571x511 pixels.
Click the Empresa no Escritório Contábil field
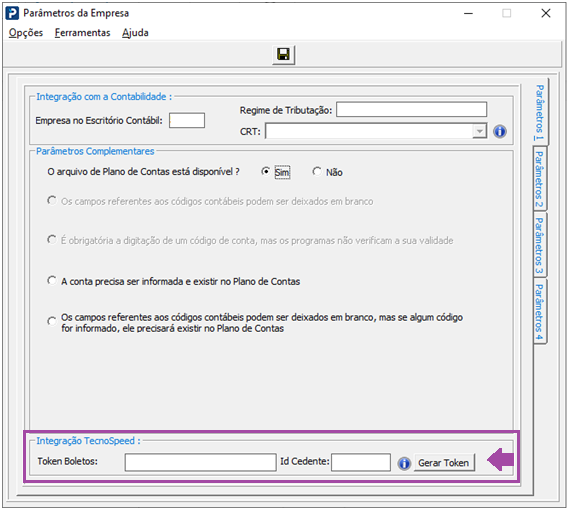click(187, 120)
